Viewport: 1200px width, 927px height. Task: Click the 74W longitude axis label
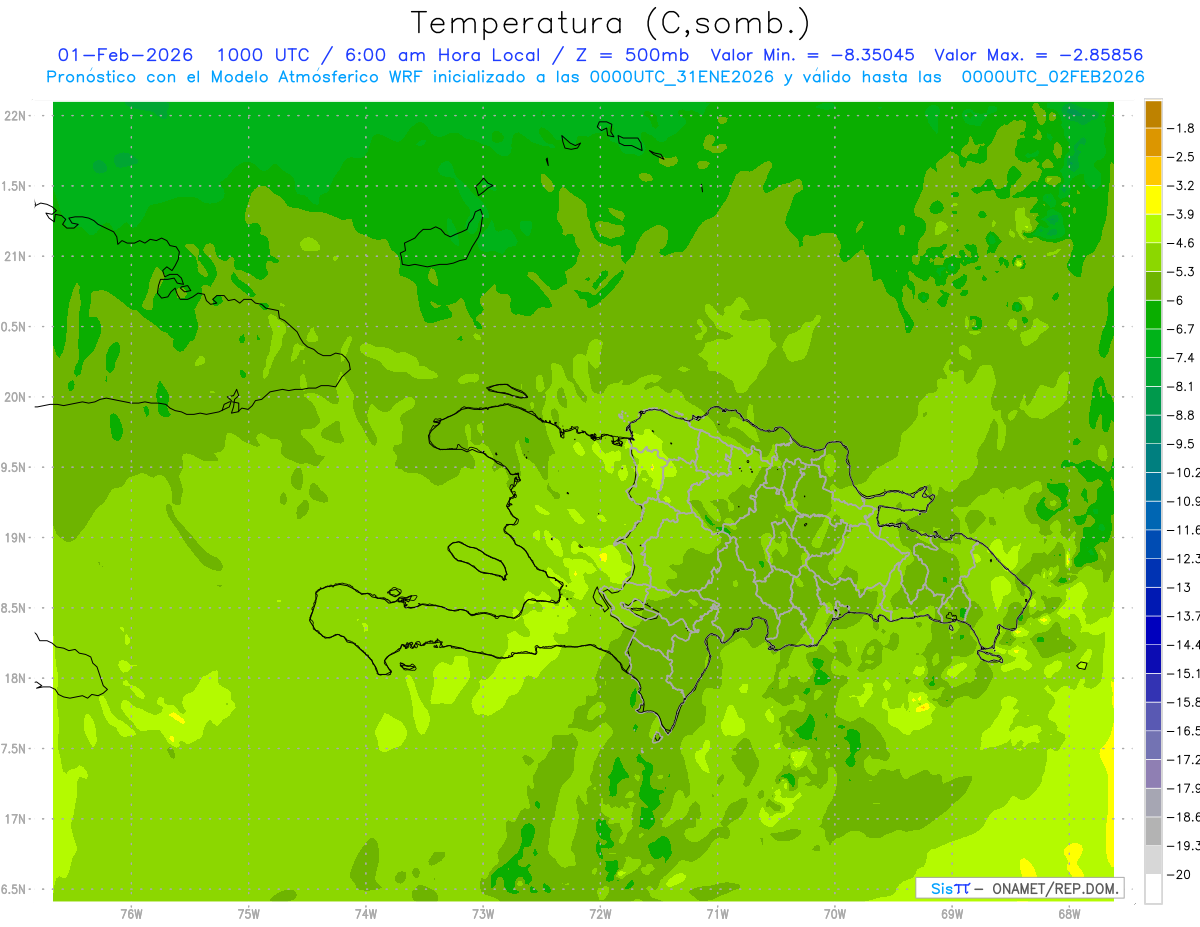click(x=366, y=913)
